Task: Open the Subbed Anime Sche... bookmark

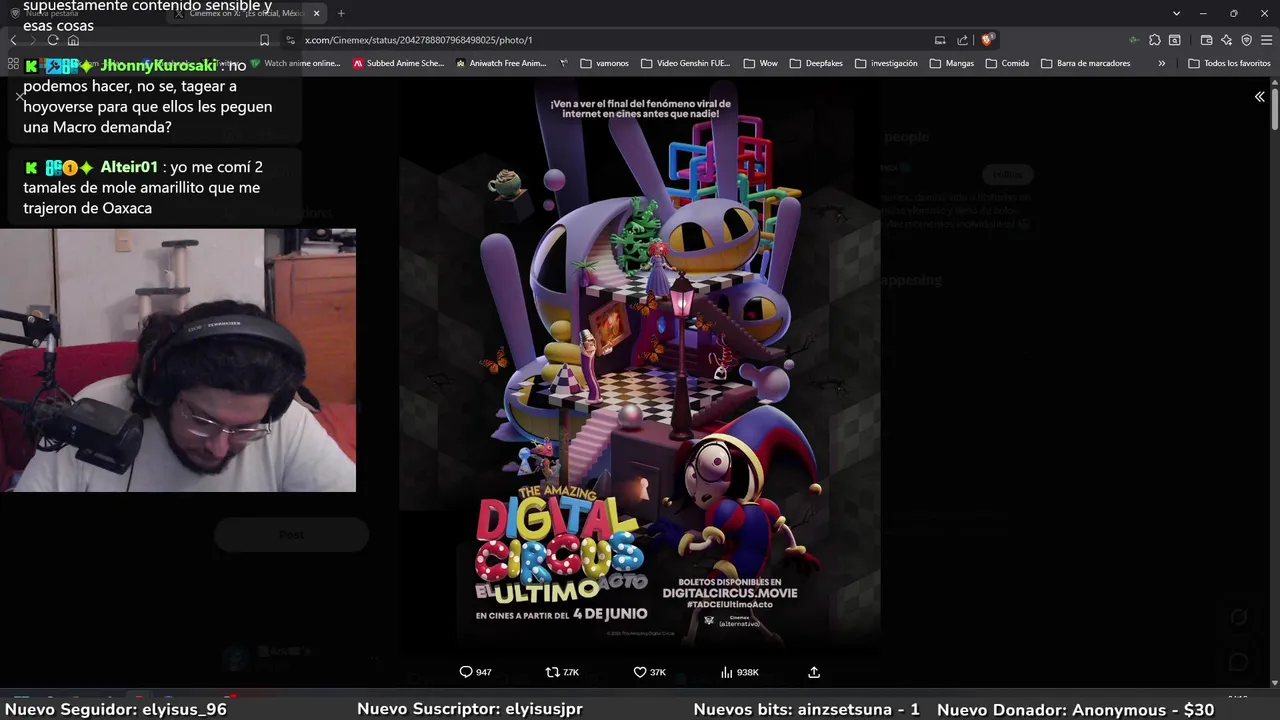Action: point(398,63)
